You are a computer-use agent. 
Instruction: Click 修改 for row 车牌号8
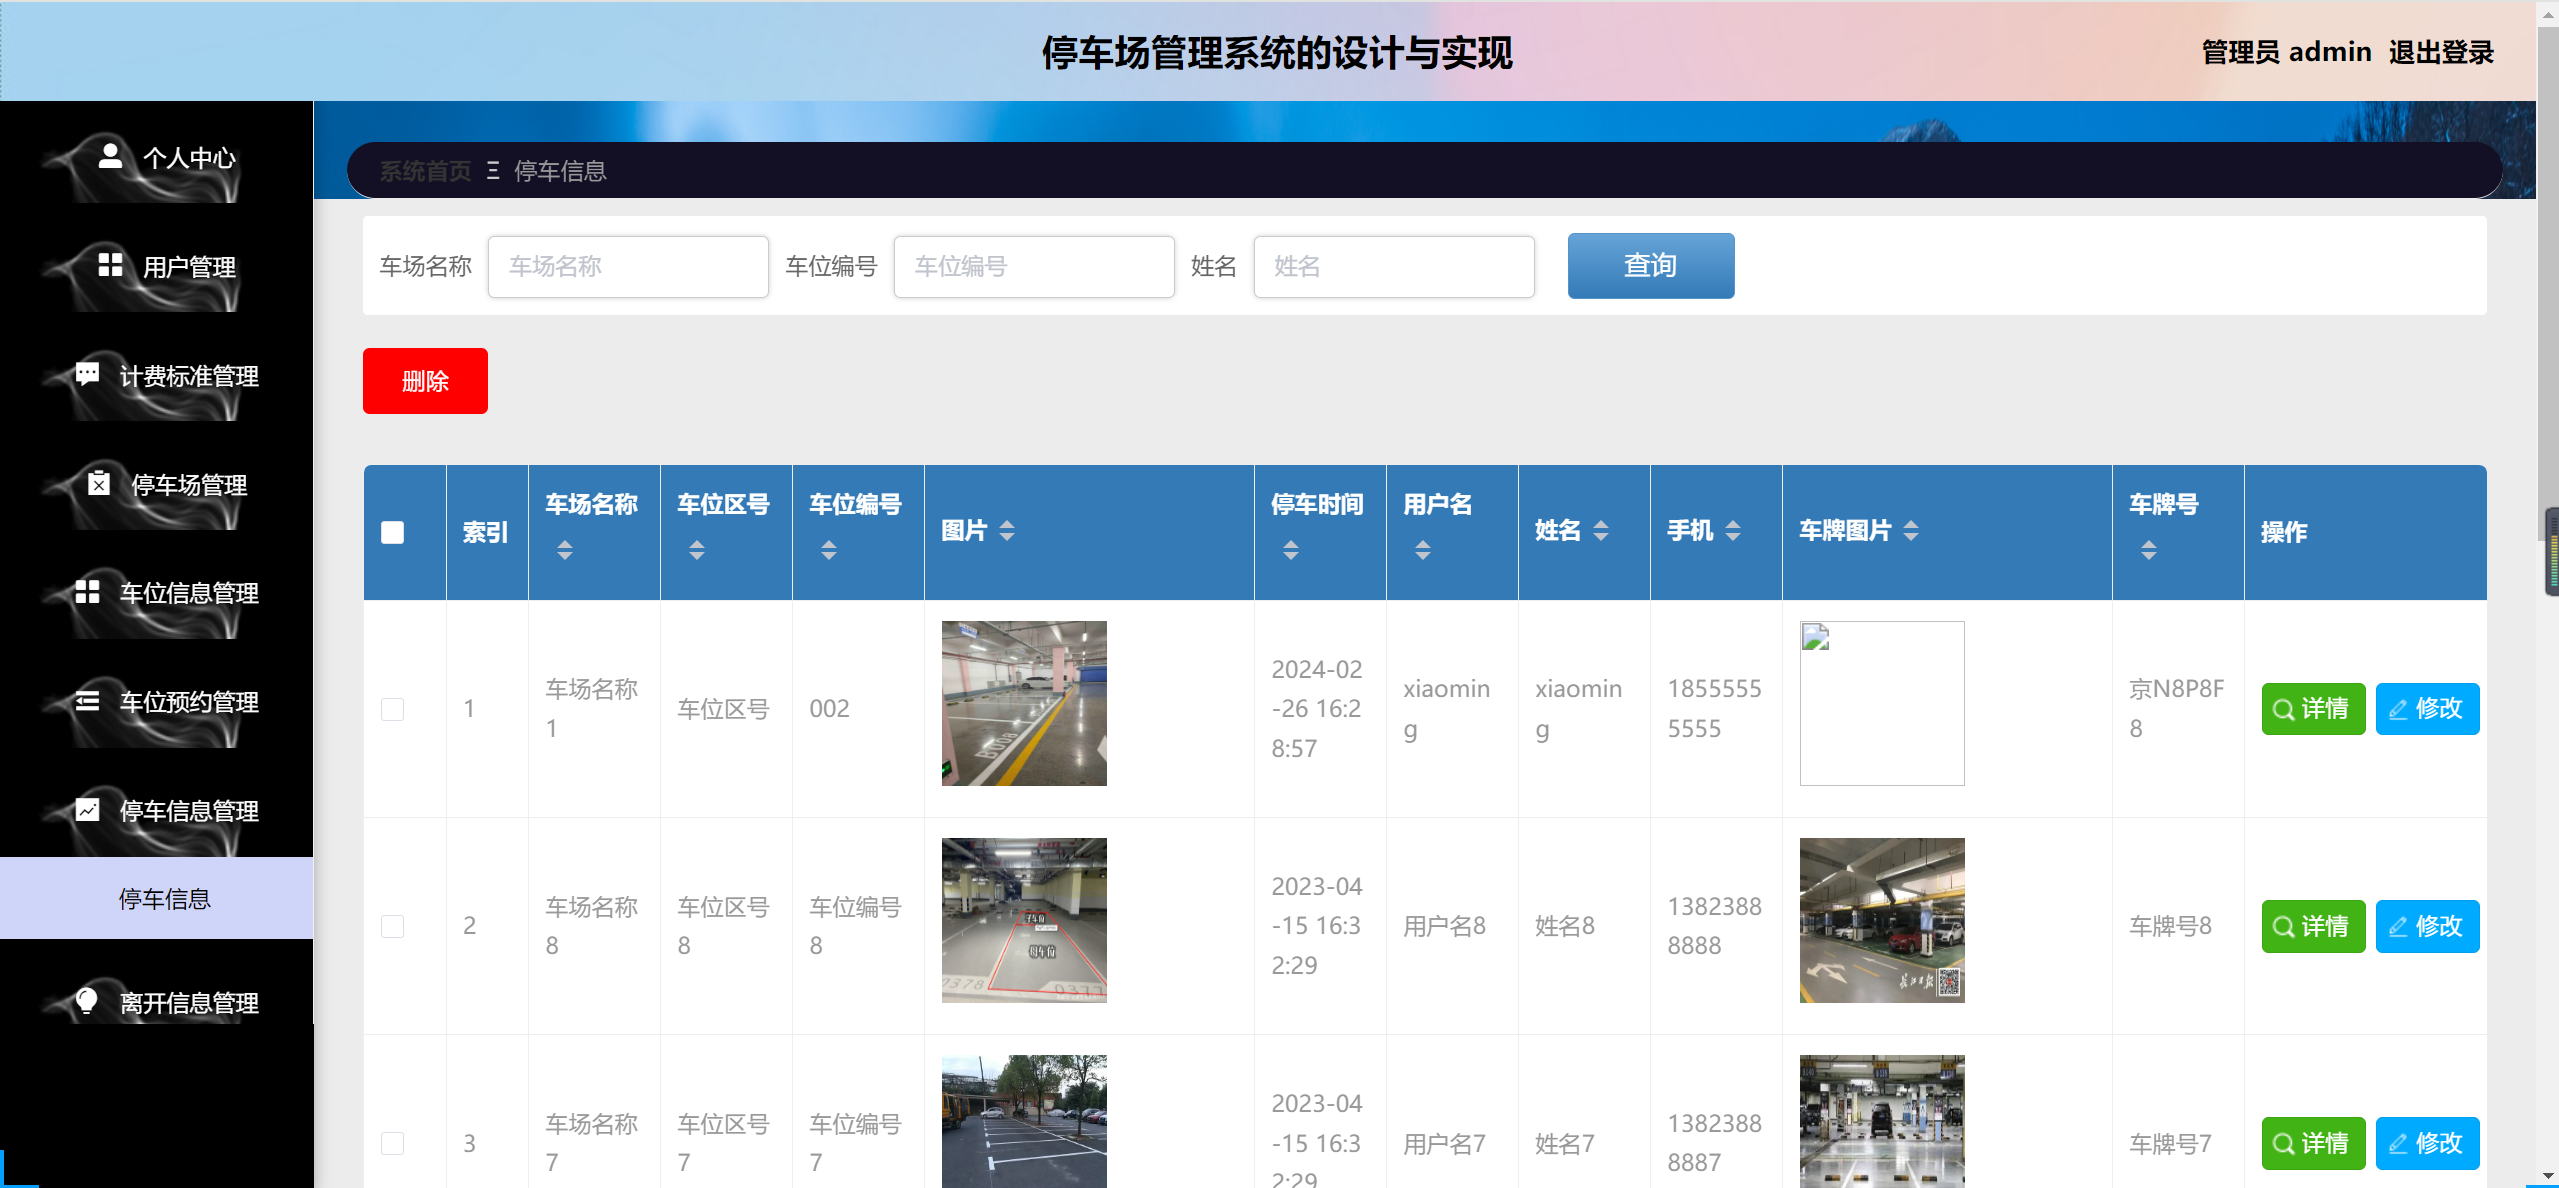click(2427, 926)
